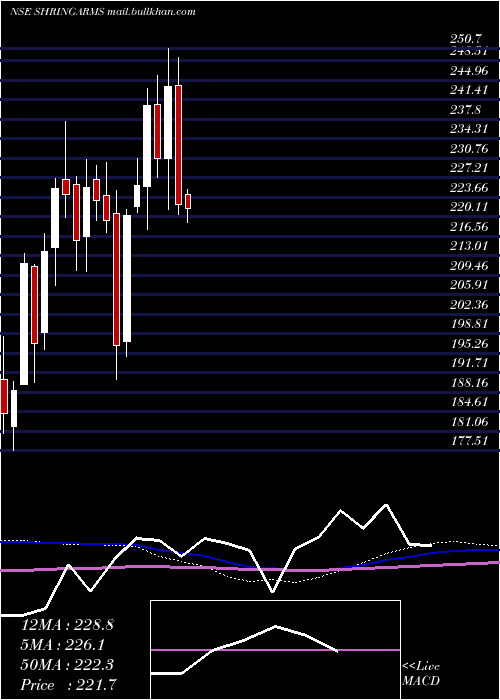Select the 184.61 price axis label
Image resolution: width=500 pixels, height=700 pixels.
tap(470, 402)
